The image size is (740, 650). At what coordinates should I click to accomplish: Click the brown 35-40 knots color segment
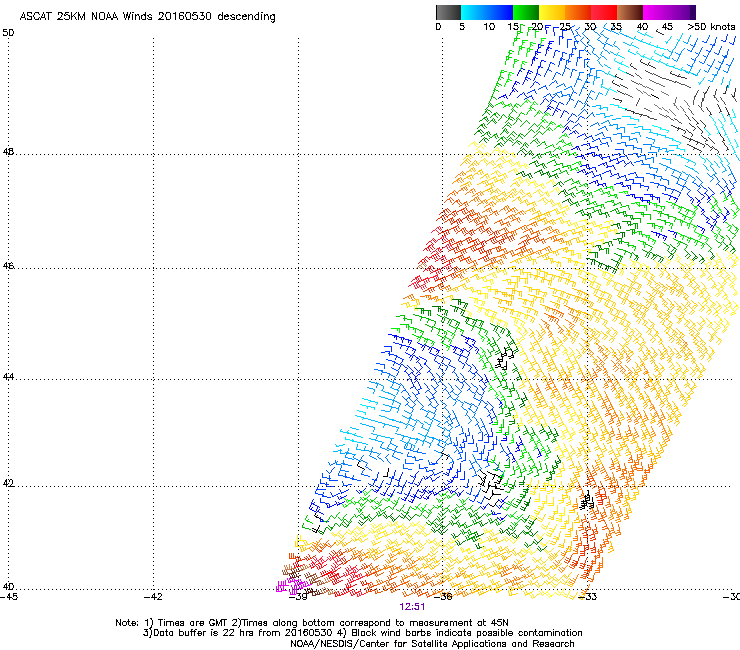coord(630,12)
